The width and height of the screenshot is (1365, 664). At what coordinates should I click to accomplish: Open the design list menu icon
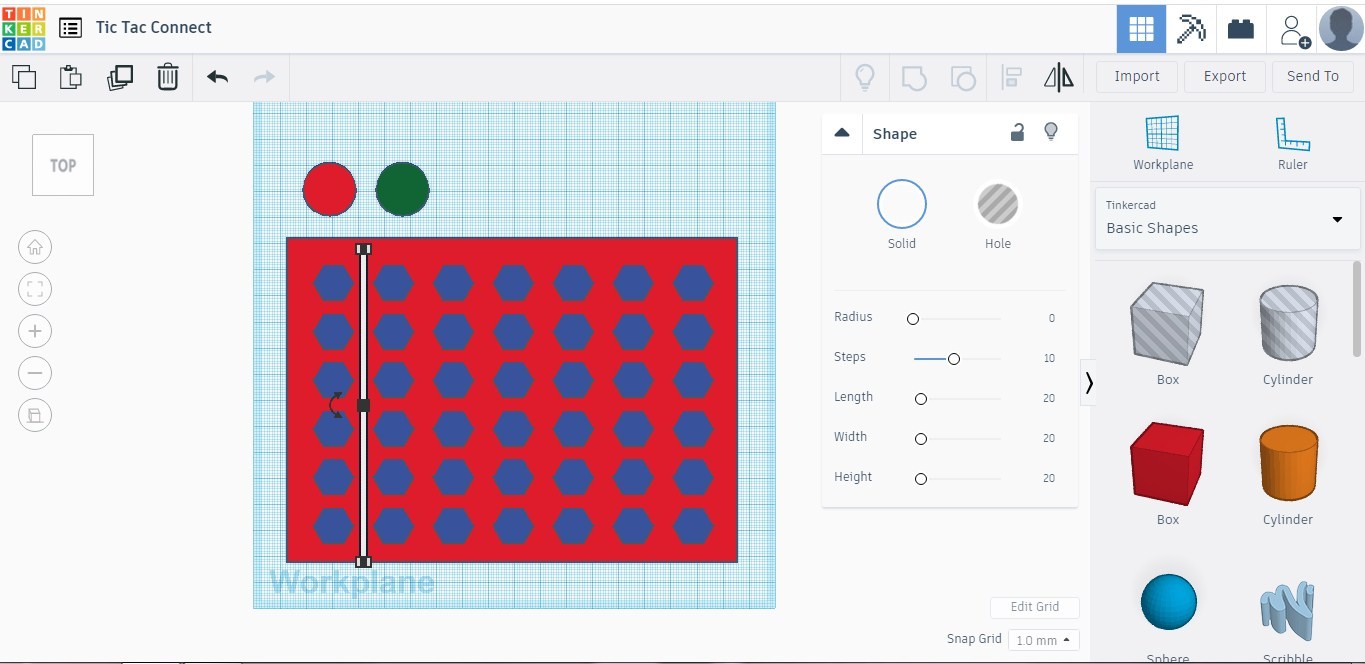click(70, 28)
